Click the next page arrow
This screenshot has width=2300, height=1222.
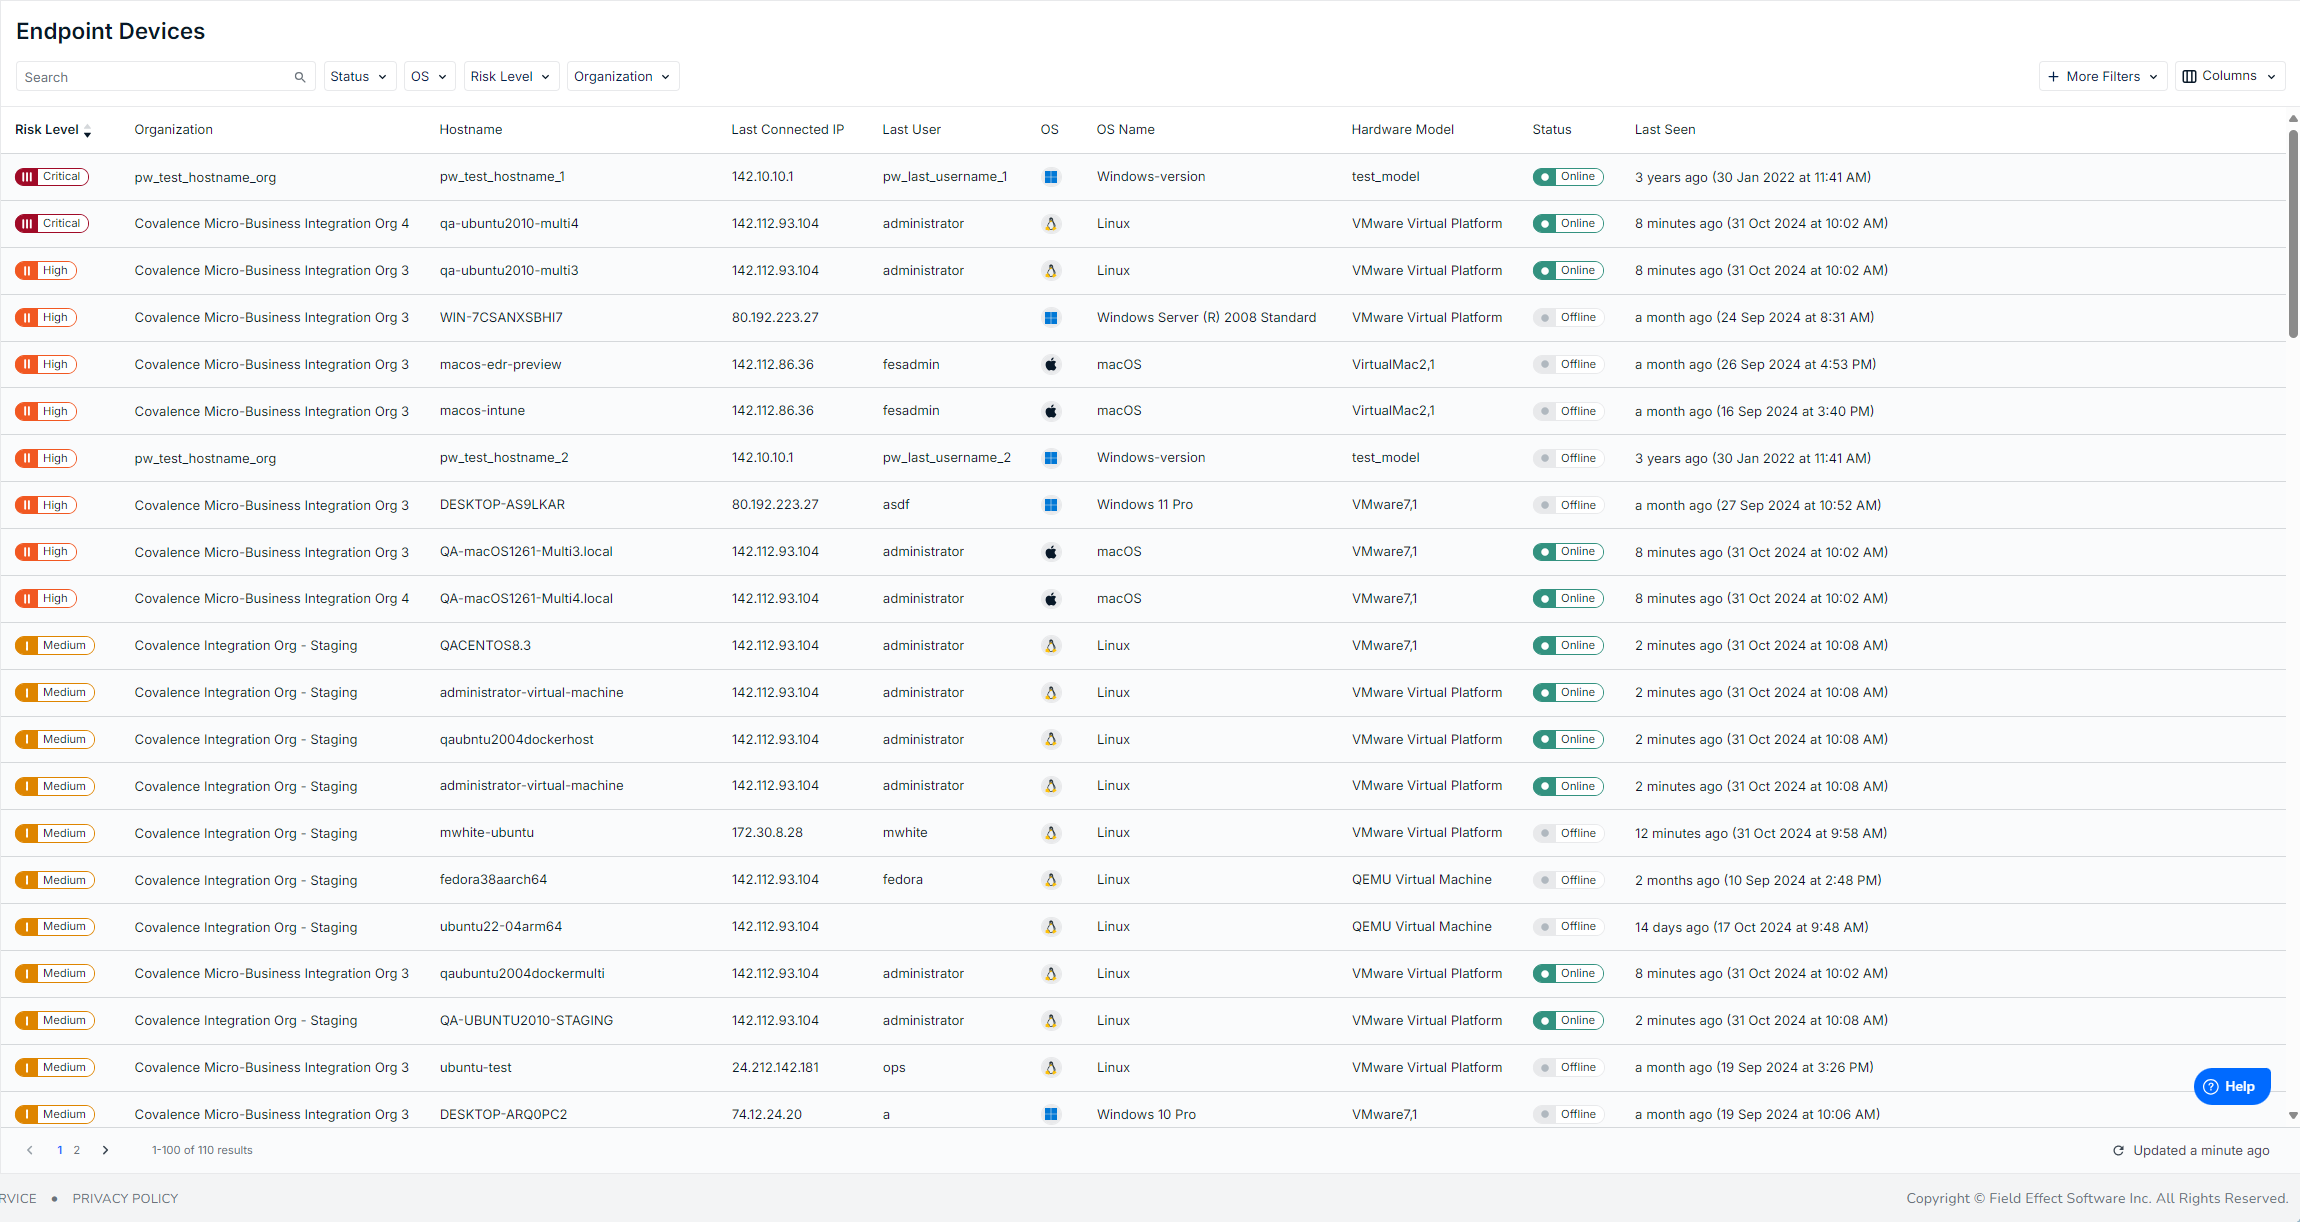point(106,1151)
